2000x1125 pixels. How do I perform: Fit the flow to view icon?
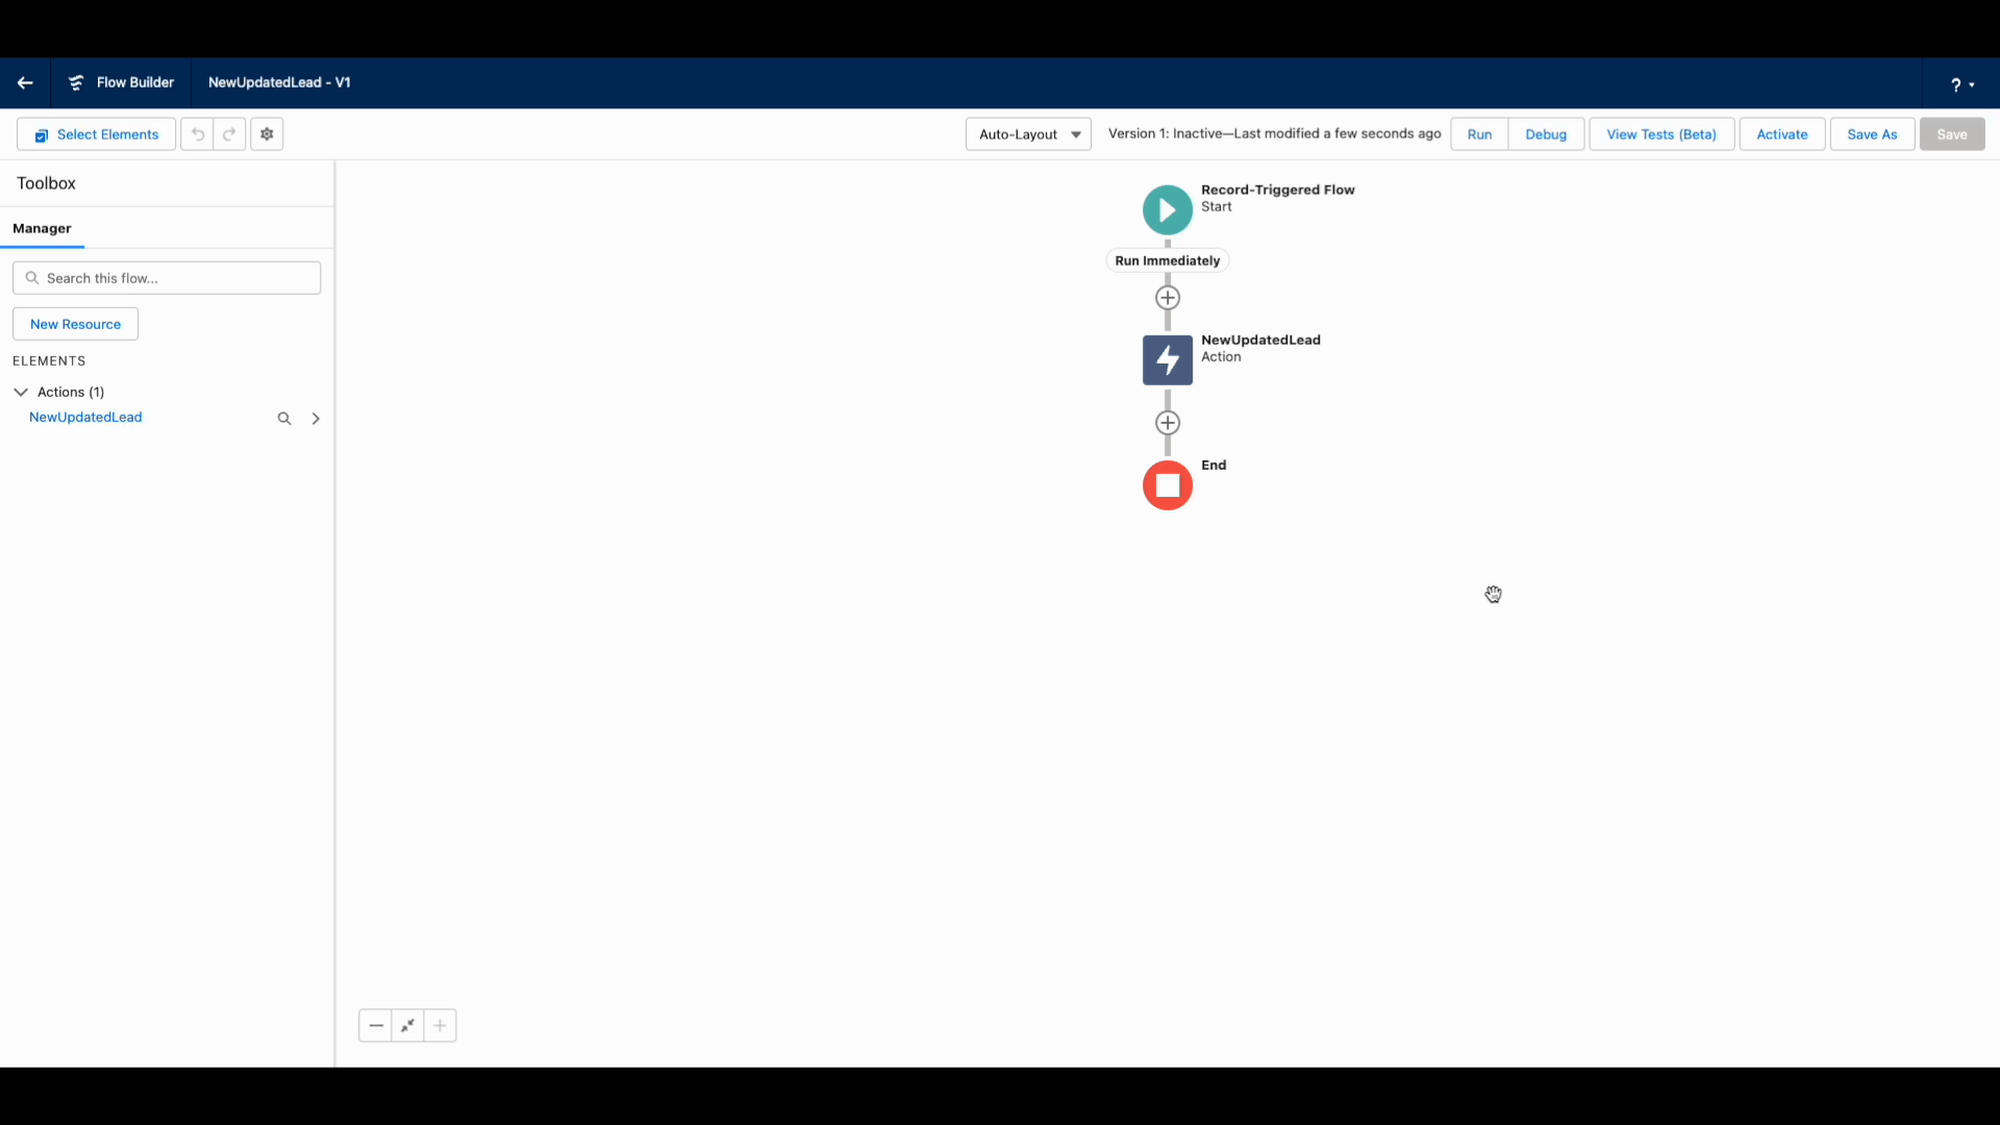(407, 1025)
